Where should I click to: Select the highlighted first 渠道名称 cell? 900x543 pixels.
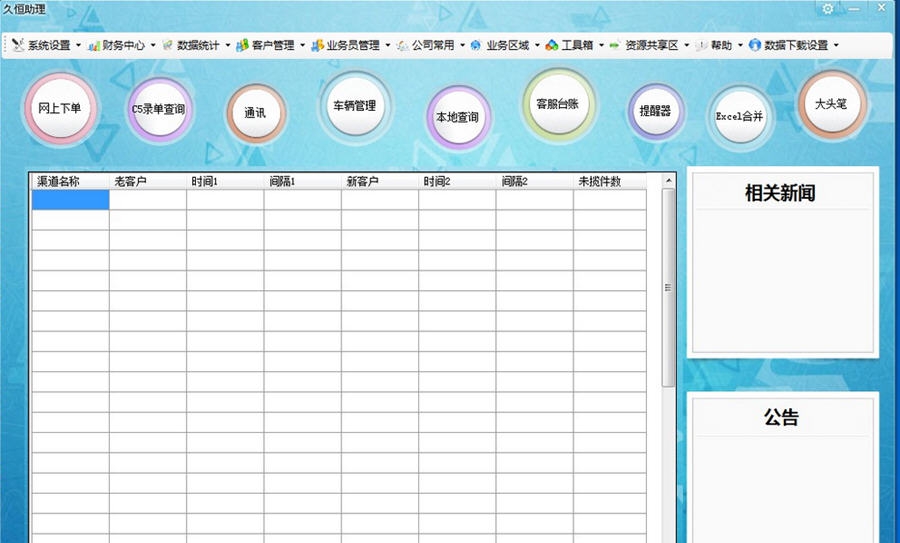[70, 200]
